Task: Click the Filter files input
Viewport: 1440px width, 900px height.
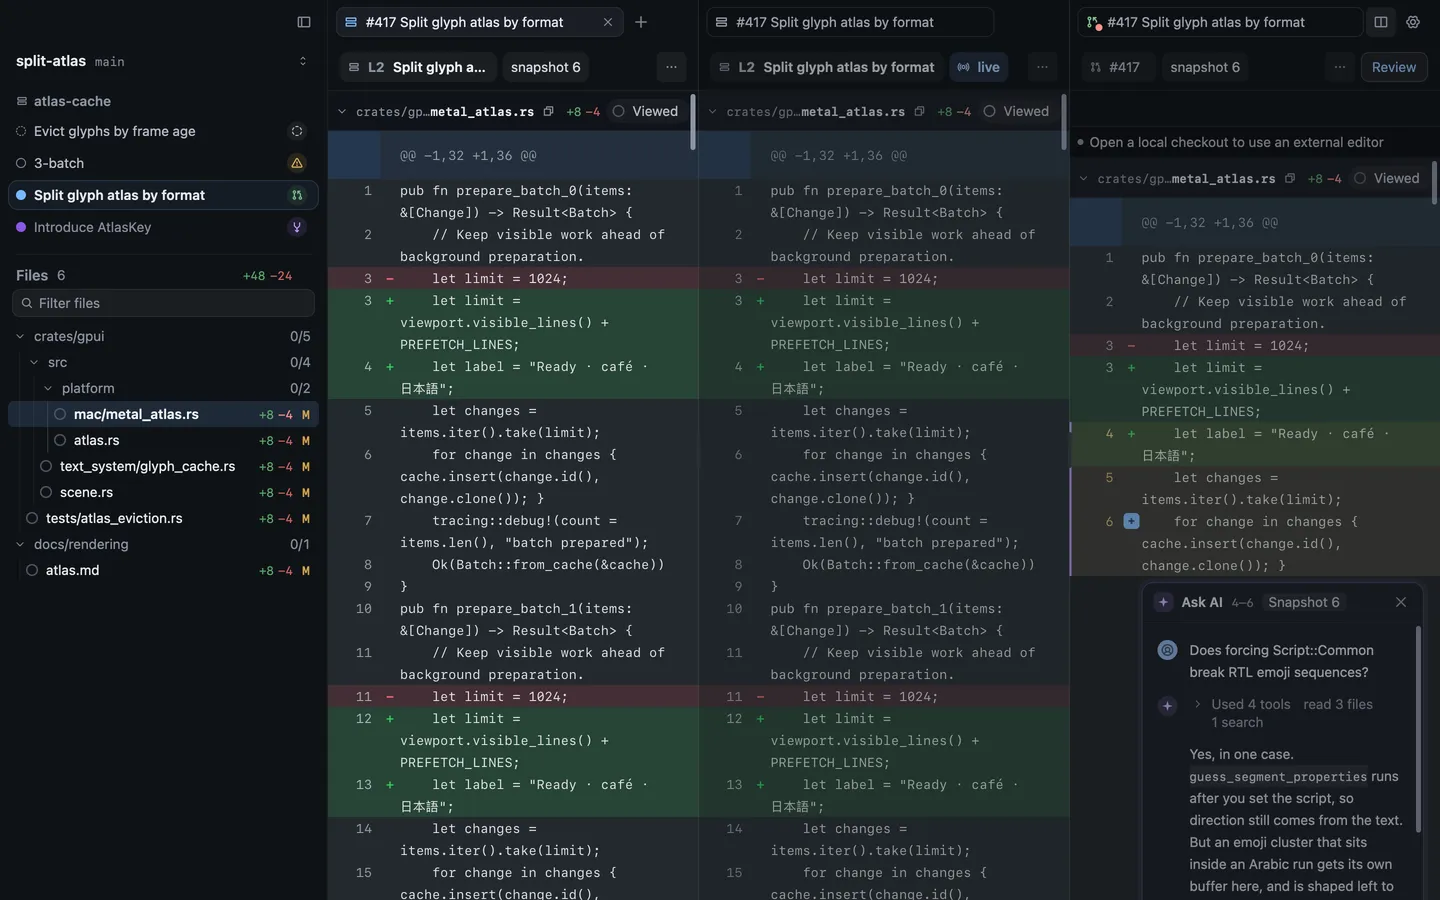Action: coord(163,303)
